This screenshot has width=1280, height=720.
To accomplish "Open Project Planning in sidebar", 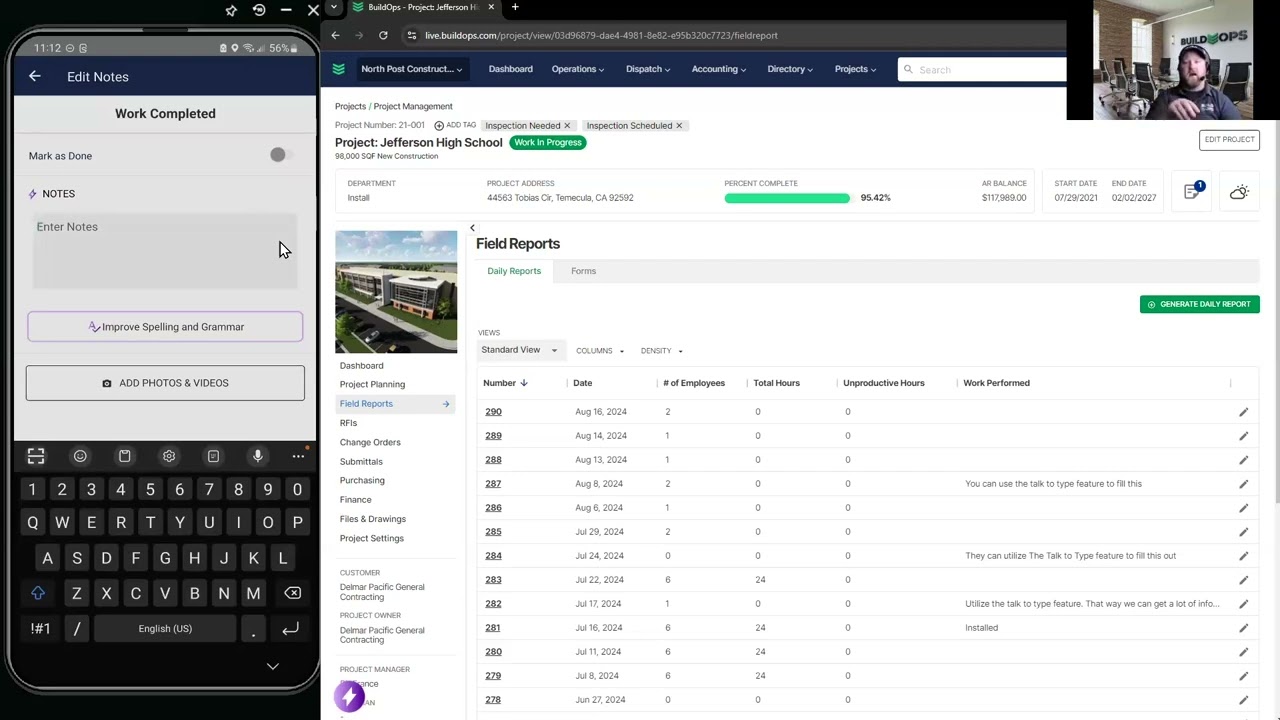I will click(372, 384).
